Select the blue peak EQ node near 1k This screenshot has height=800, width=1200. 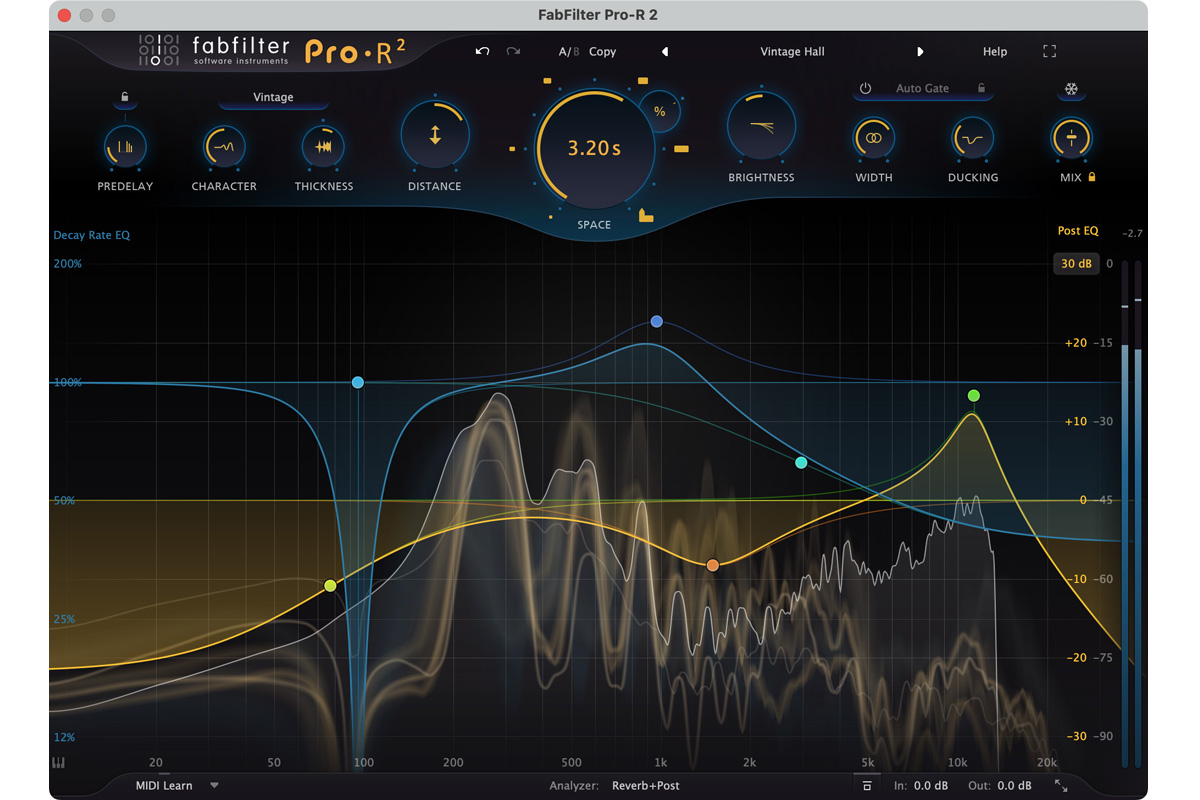(657, 321)
